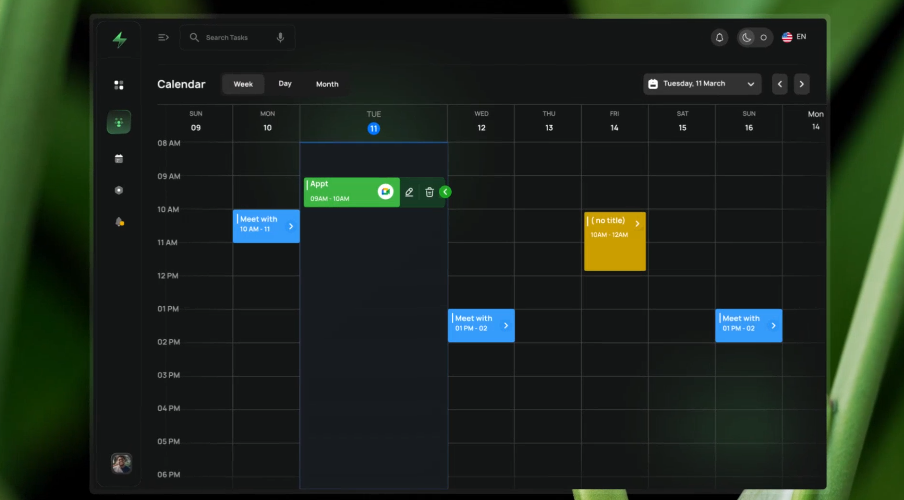
Task: Open the EN language selector
Action: pos(801,37)
